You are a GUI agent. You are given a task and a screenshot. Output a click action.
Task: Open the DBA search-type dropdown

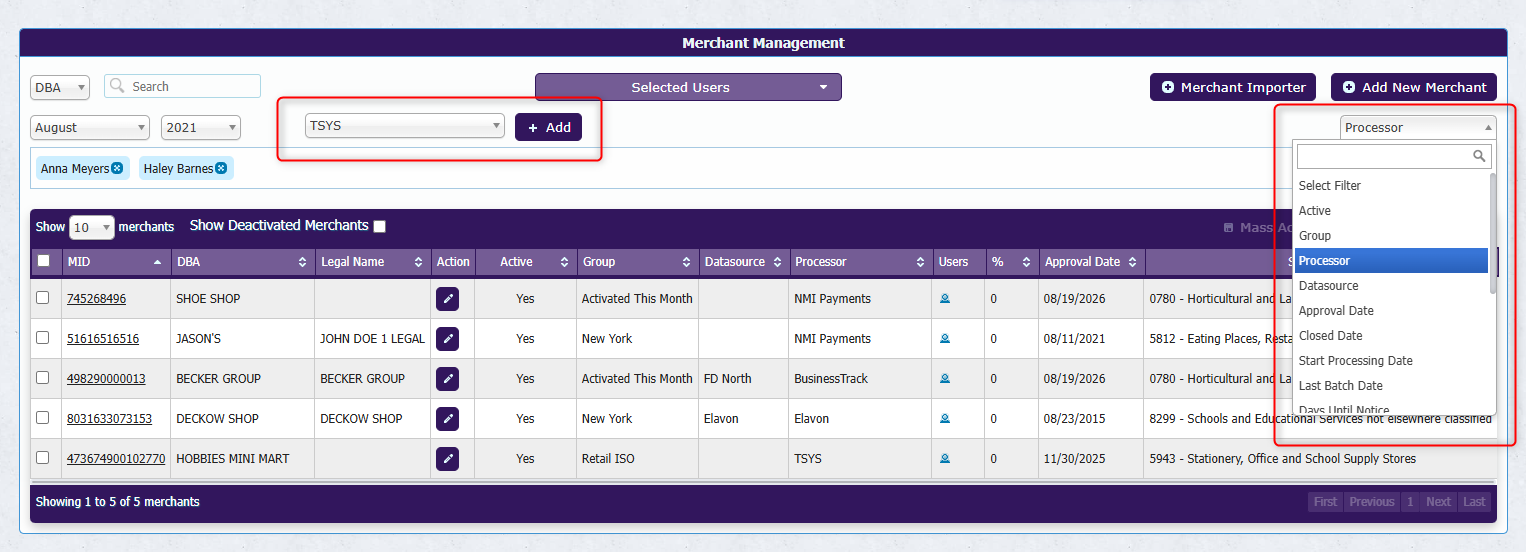[60, 87]
